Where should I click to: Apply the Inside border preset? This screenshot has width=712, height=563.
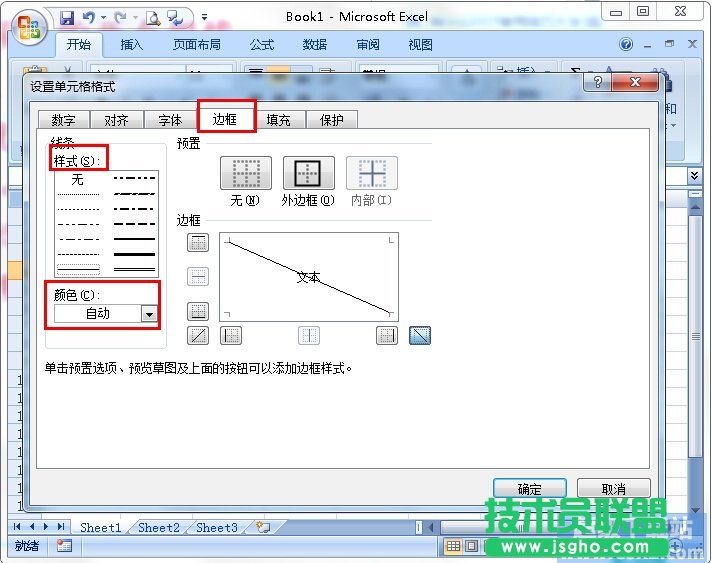pyautogui.click(x=371, y=173)
